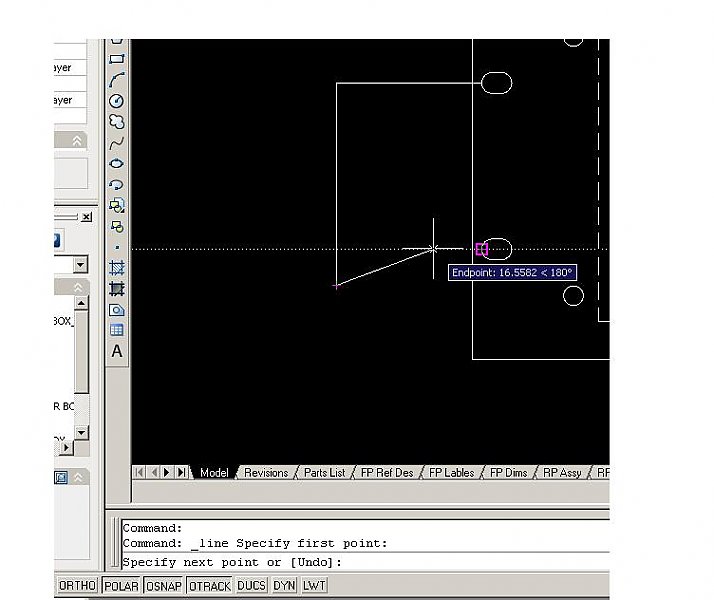The image size is (714, 600).
Task: Open the Table insert tool
Action: 117,330
